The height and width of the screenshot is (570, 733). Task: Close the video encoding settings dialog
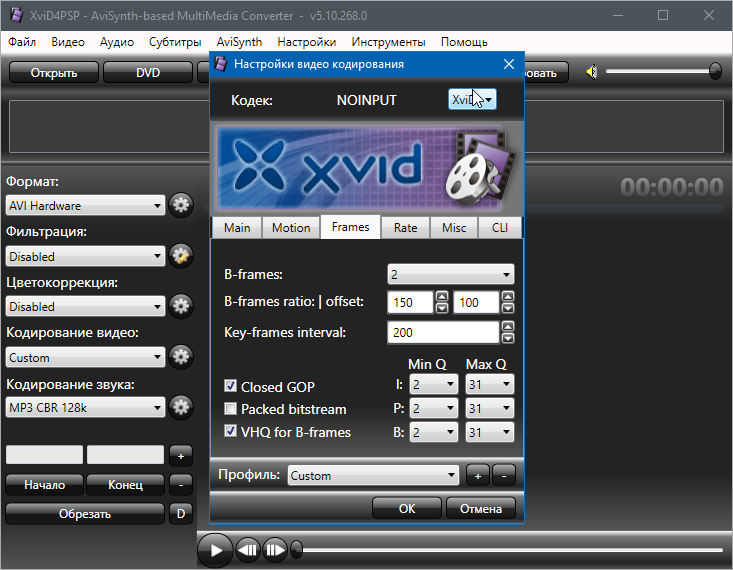point(509,64)
